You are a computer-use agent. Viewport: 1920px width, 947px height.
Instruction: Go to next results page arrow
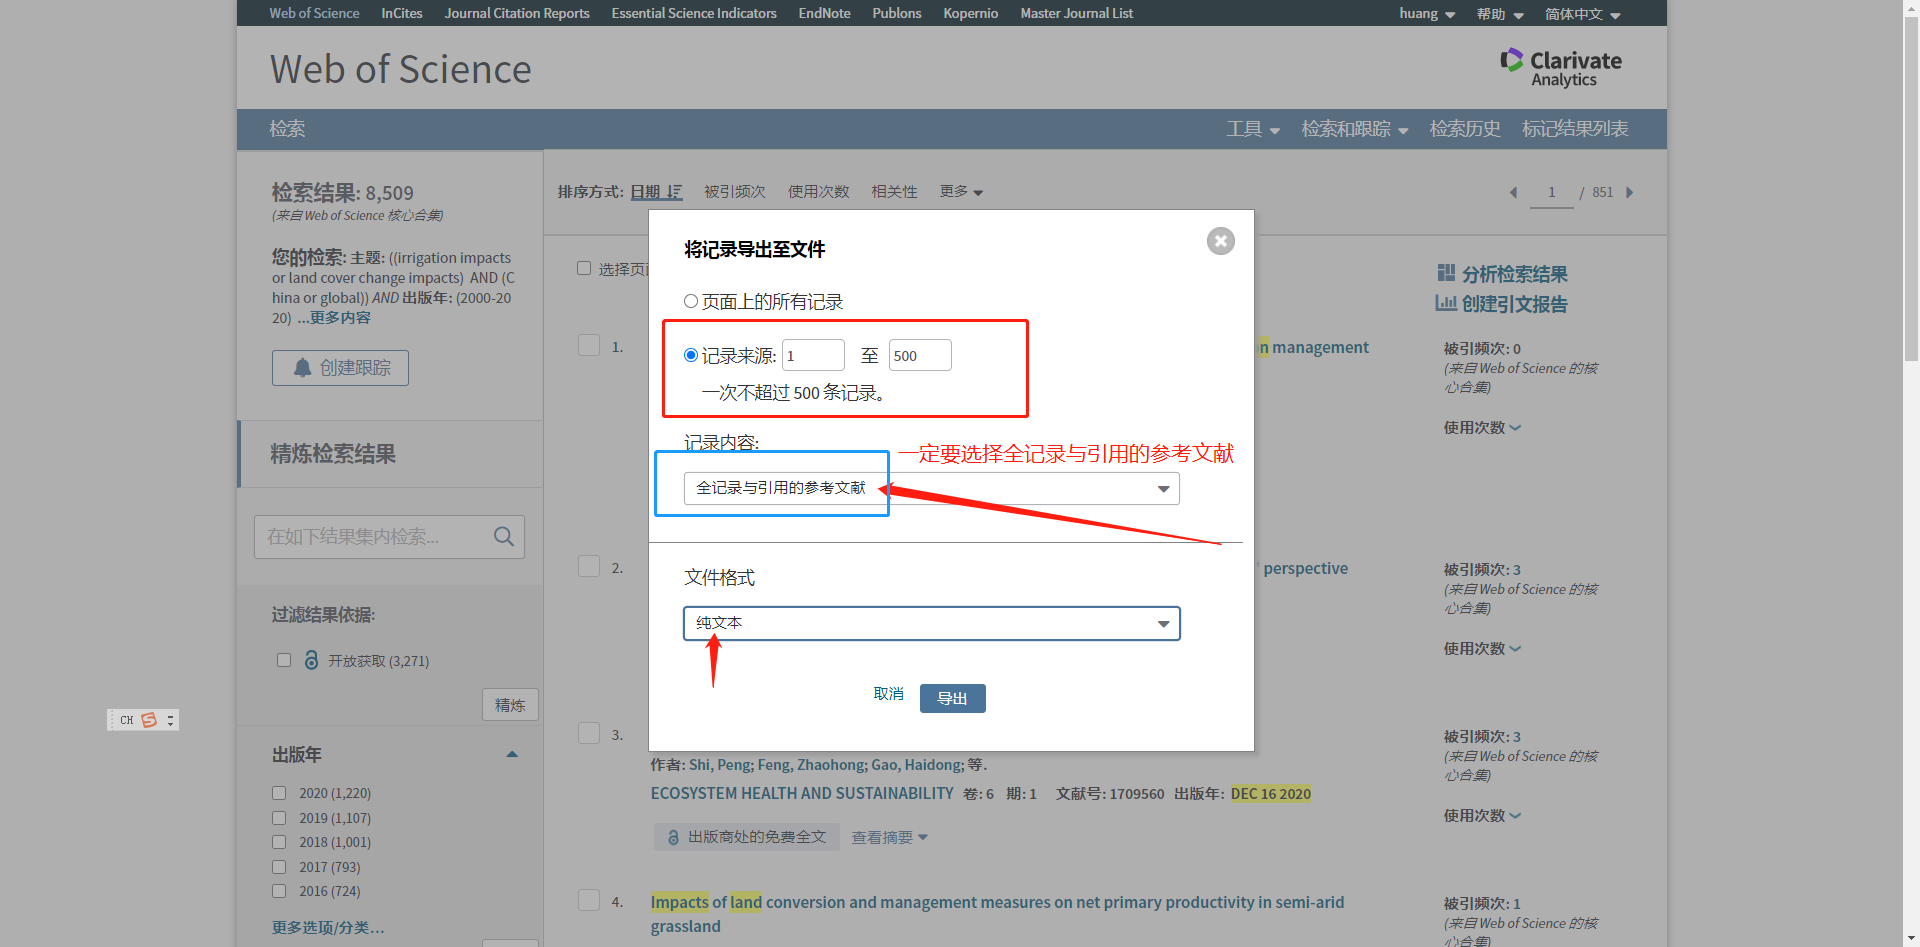pos(1630,192)
